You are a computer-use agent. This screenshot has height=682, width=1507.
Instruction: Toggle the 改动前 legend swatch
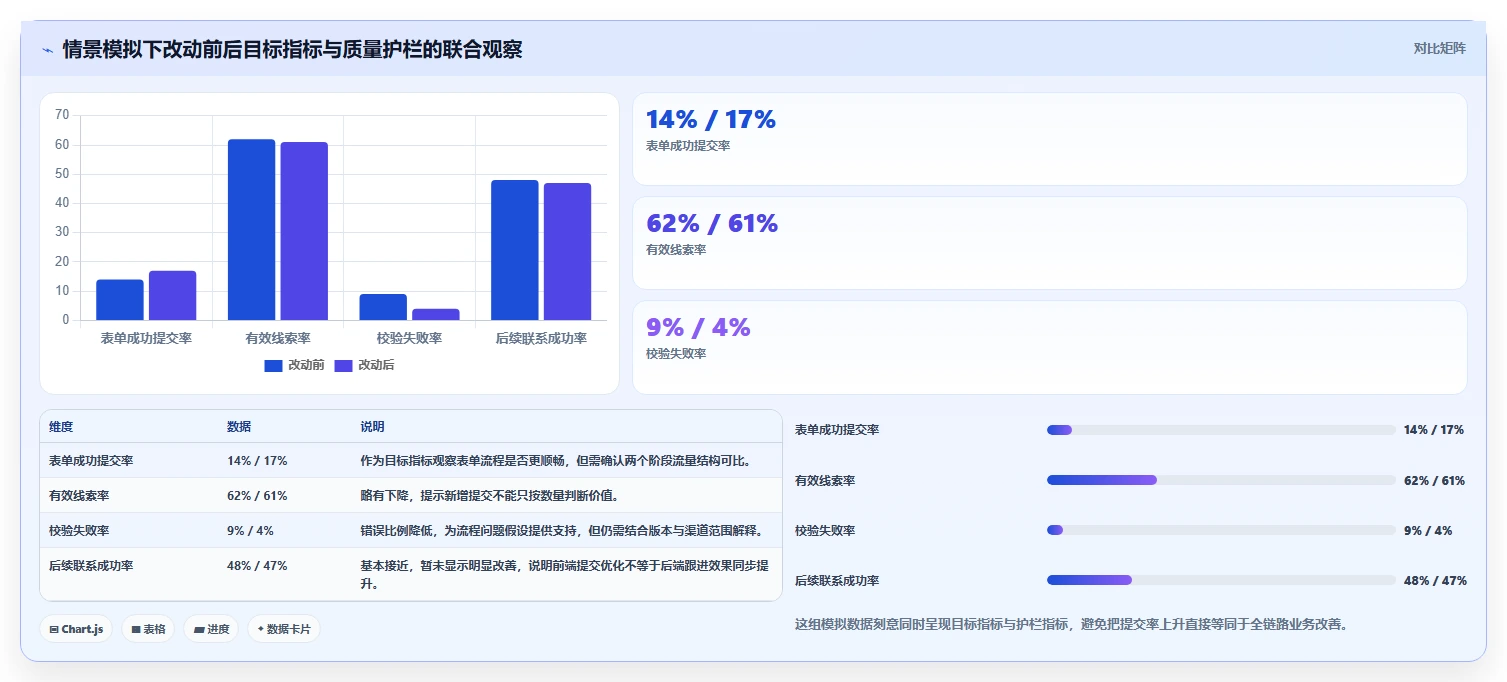[x=274, y=366]
